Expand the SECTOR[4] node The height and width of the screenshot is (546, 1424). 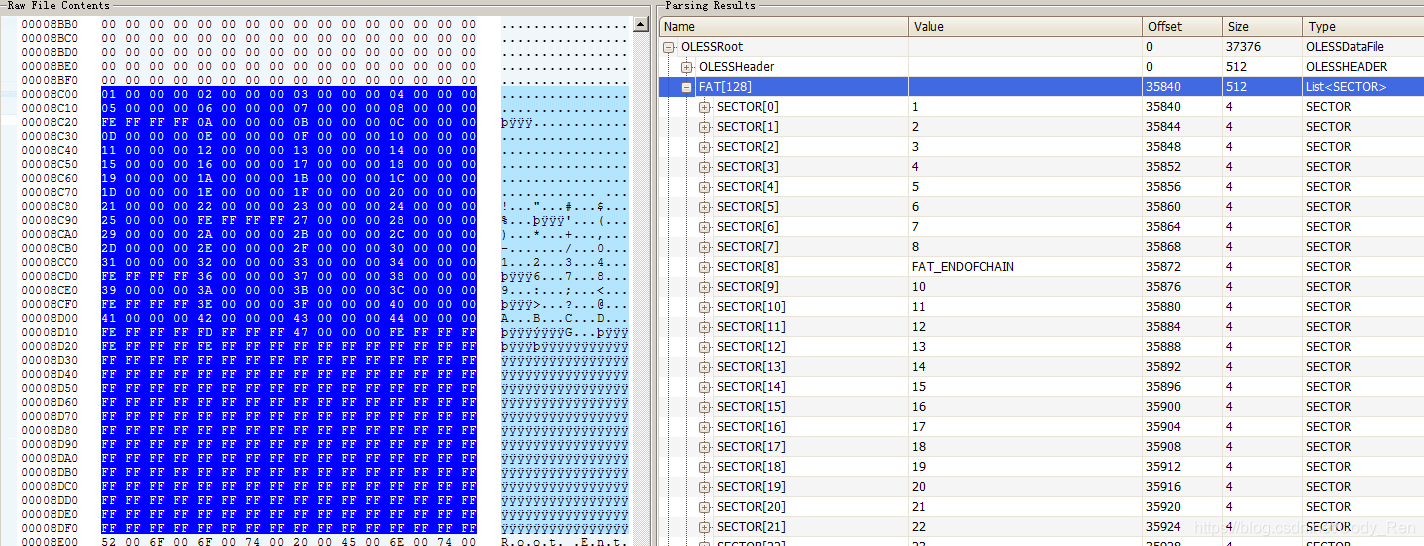click(x=705, y=187)
